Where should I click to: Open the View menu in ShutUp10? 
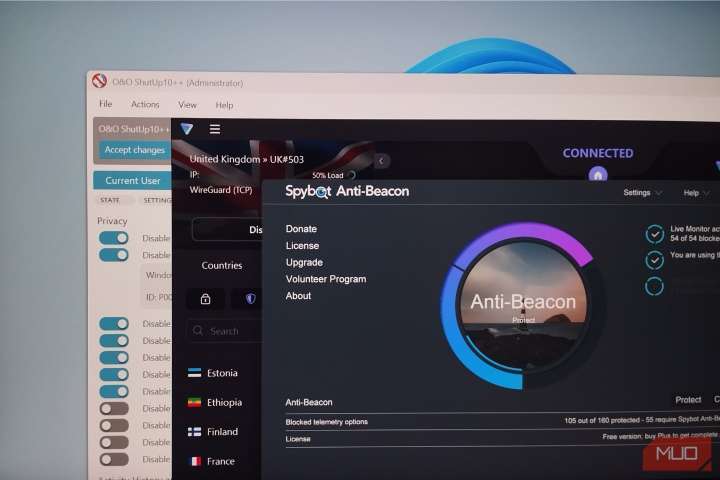187,105
